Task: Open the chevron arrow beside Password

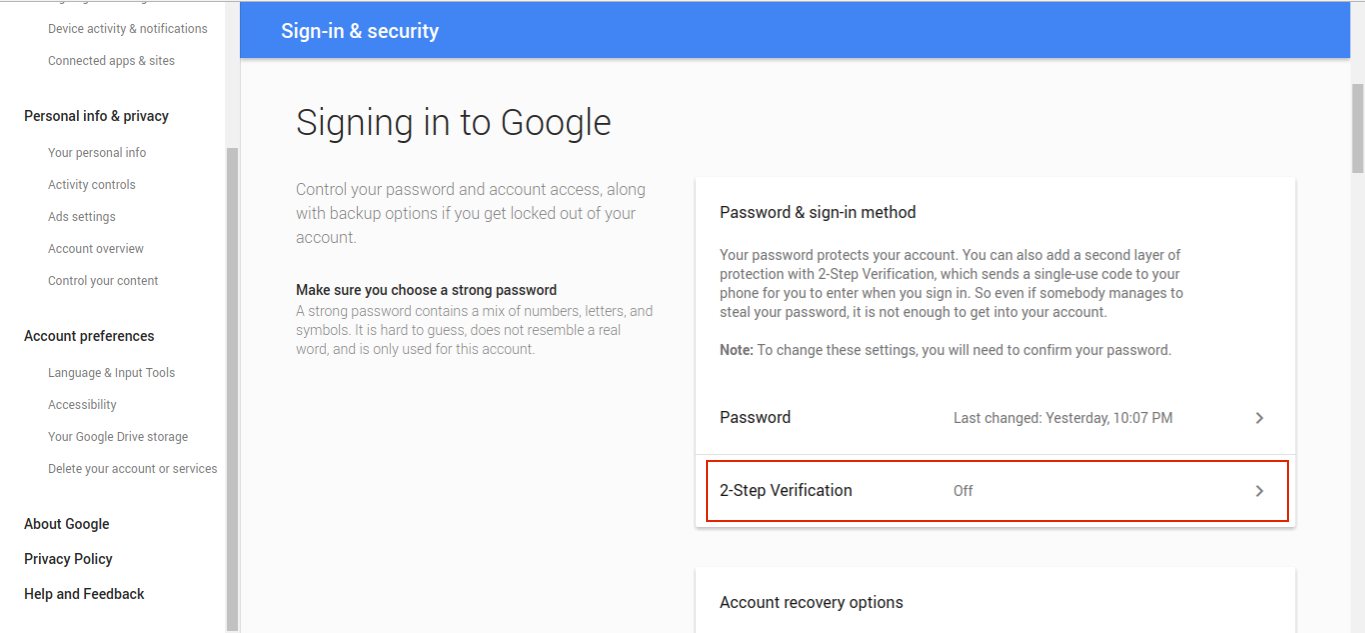Action: pyautogui.click(x=1259, y=418)
